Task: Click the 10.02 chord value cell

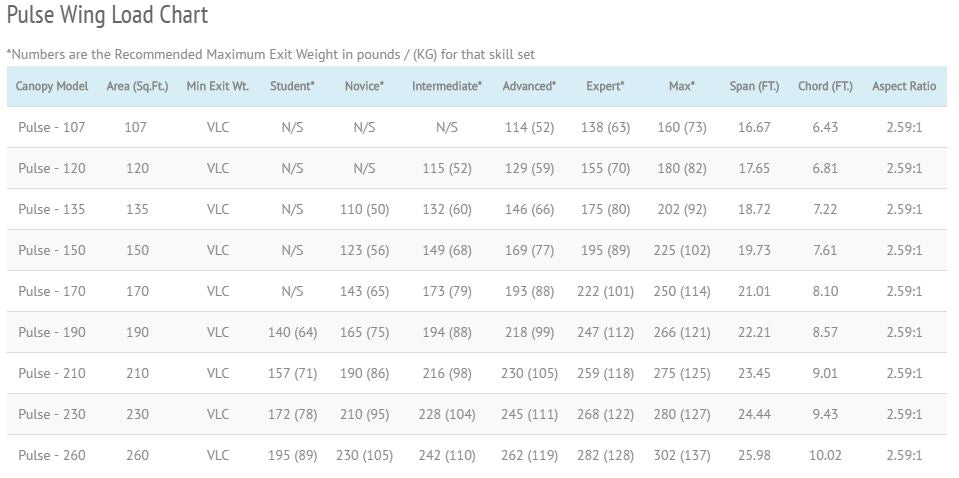Action: point(825,455)
